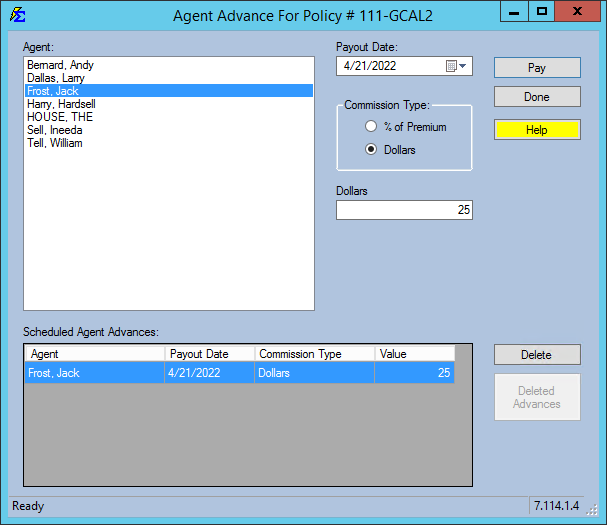Sort by the Commission Type column header

315,354
